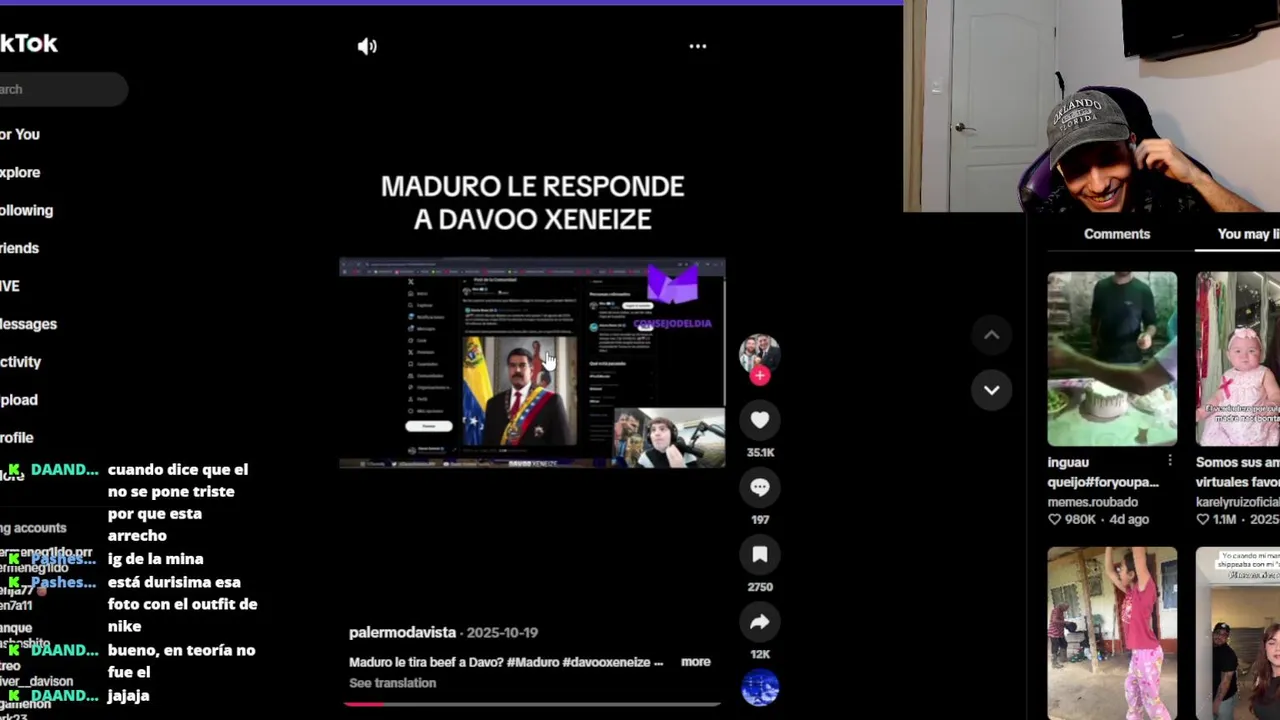Follow creator with the red plus badge
Image resolution: width=1280 pixels, height=720 pixels.
(760, 376)
